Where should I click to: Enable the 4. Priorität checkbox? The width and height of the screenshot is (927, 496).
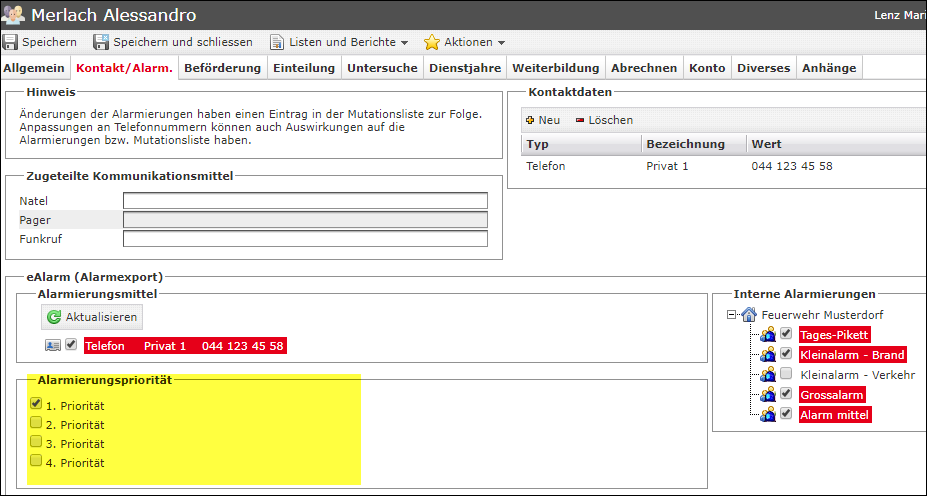36,461
